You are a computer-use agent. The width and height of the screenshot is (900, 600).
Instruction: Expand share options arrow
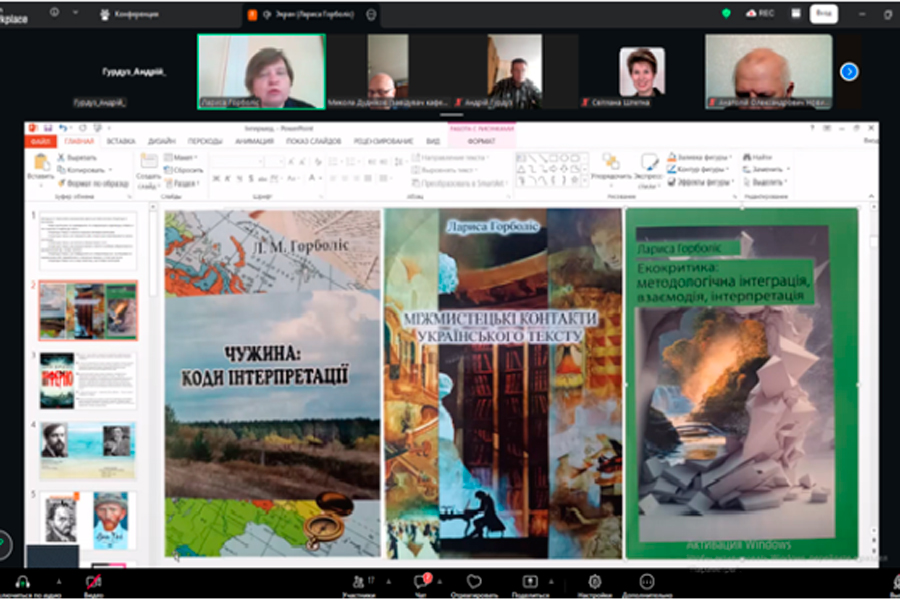pos(550,582)
